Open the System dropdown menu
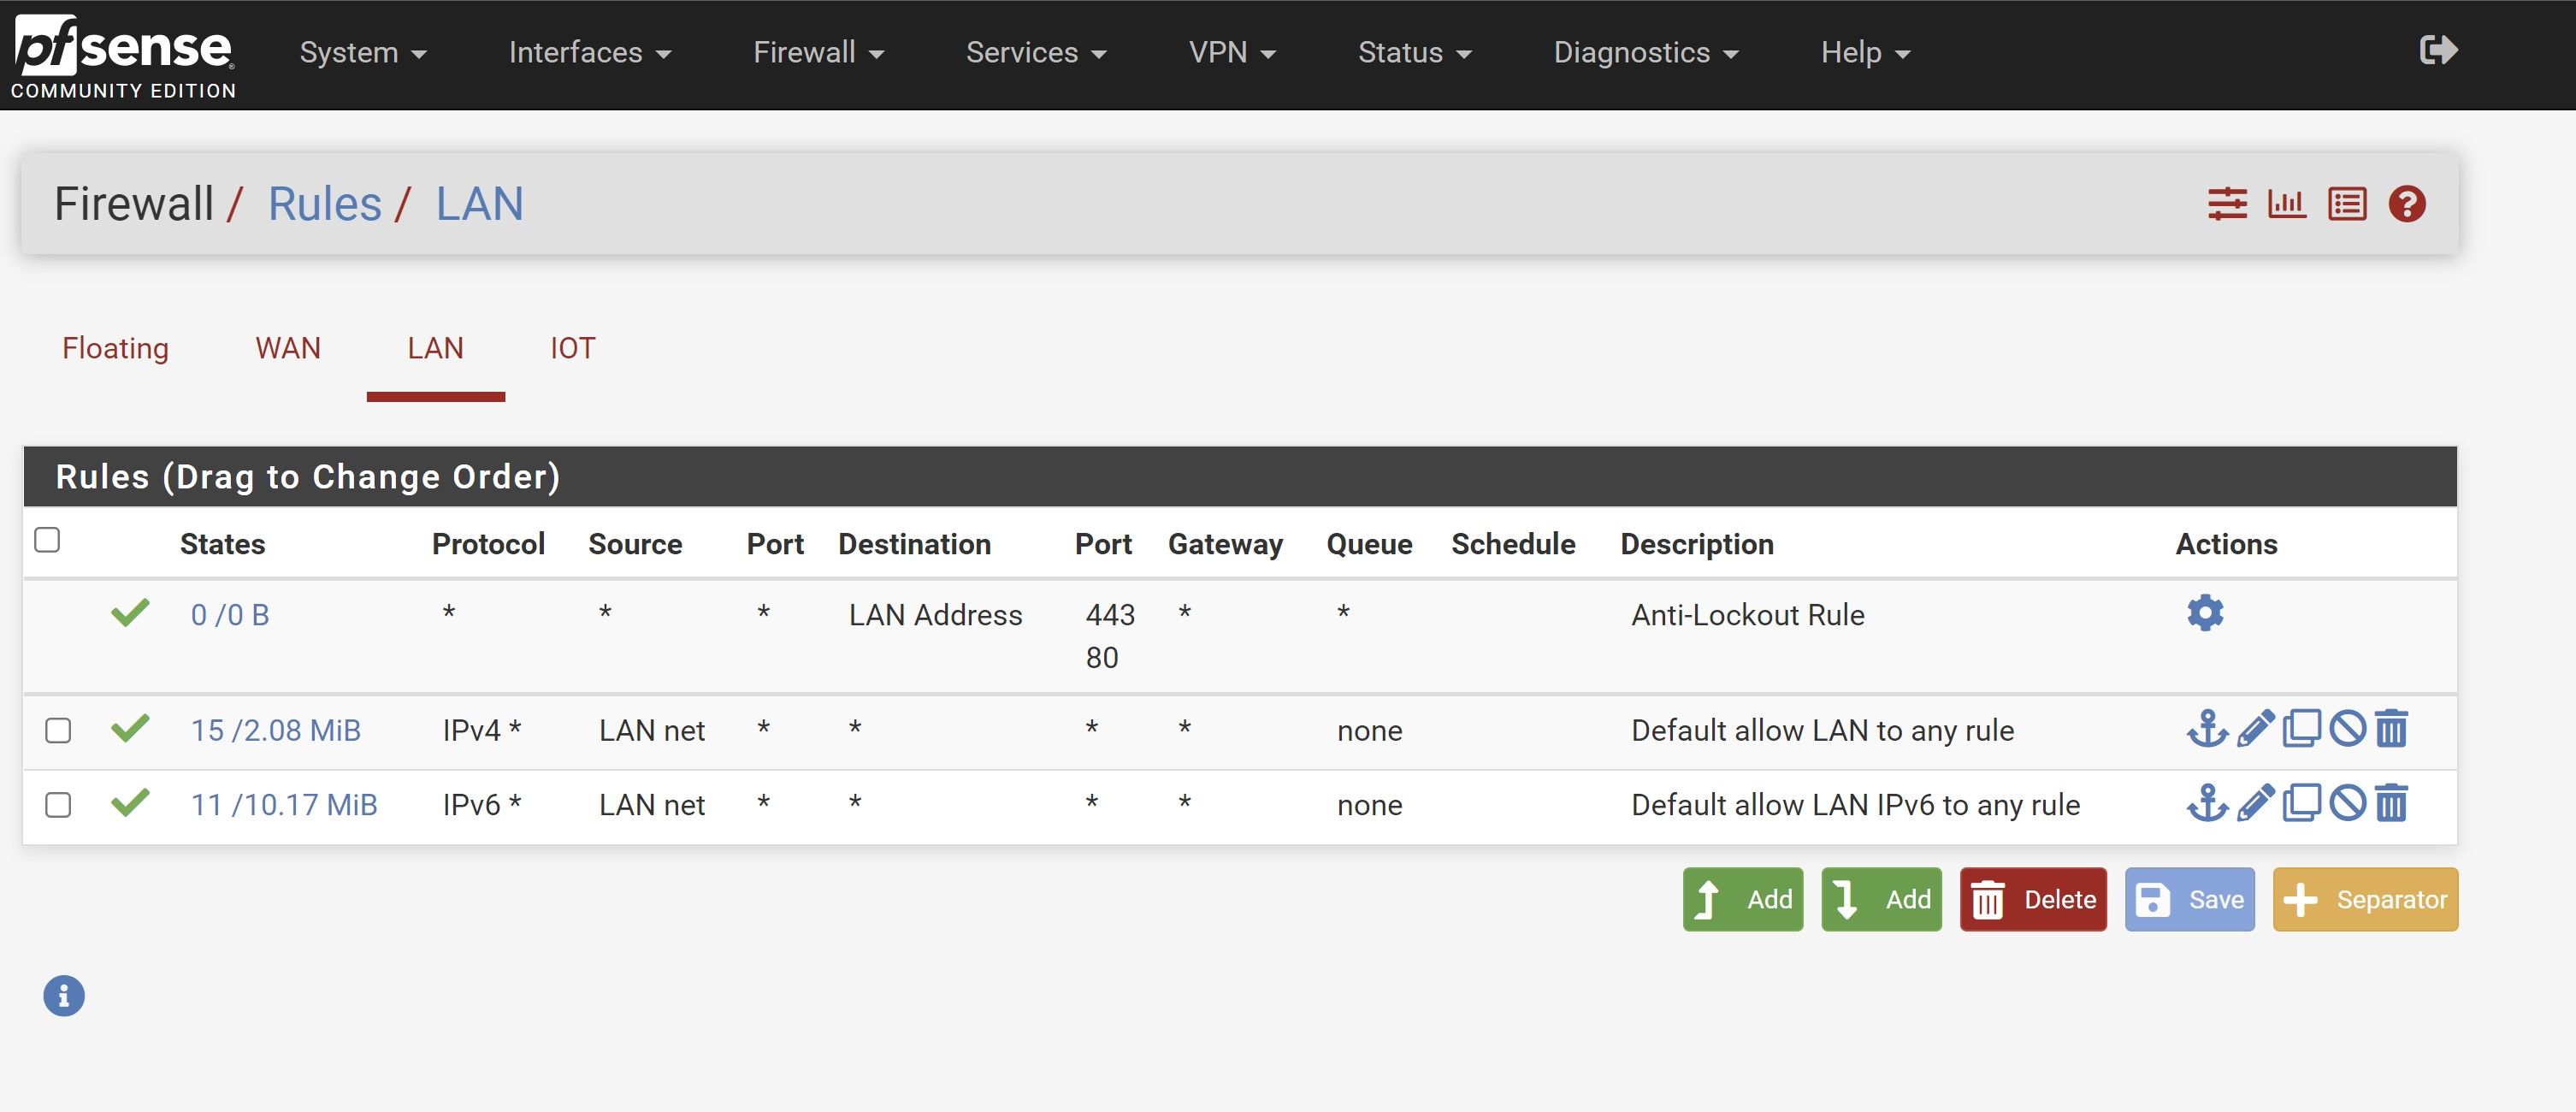This screenshot has width=2576, height=1112. [x=363, y=52]
